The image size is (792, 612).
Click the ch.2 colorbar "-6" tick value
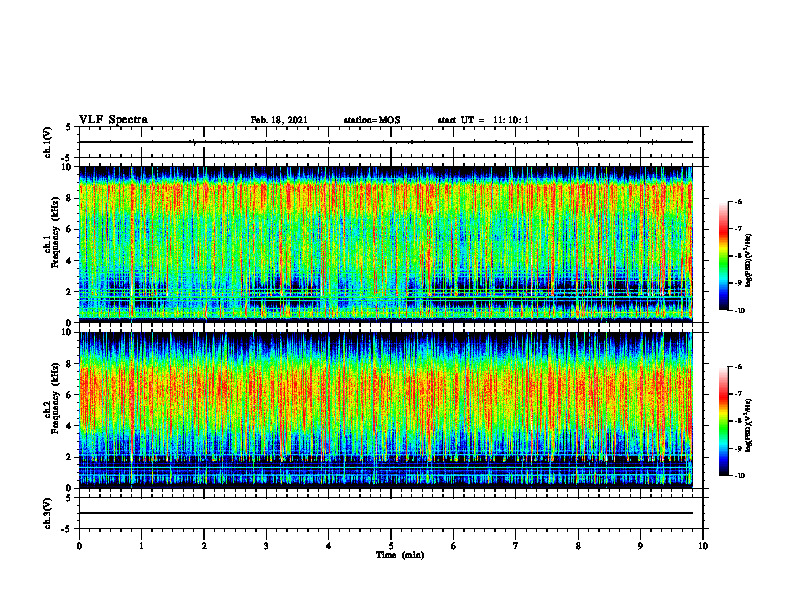pyautogui.click(x=738, y=367)
